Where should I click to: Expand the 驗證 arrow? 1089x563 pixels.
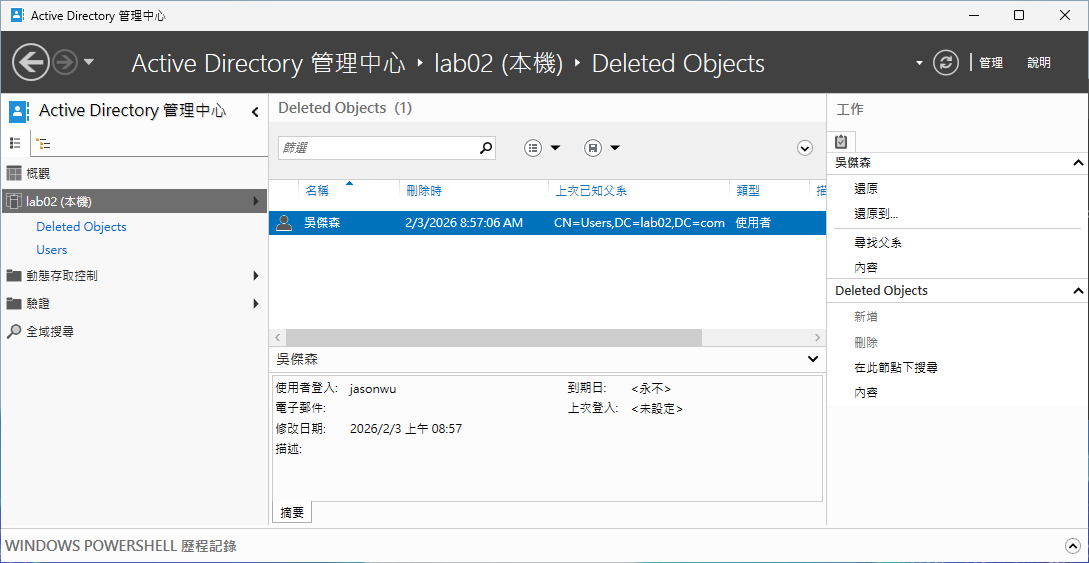[256, 303]
